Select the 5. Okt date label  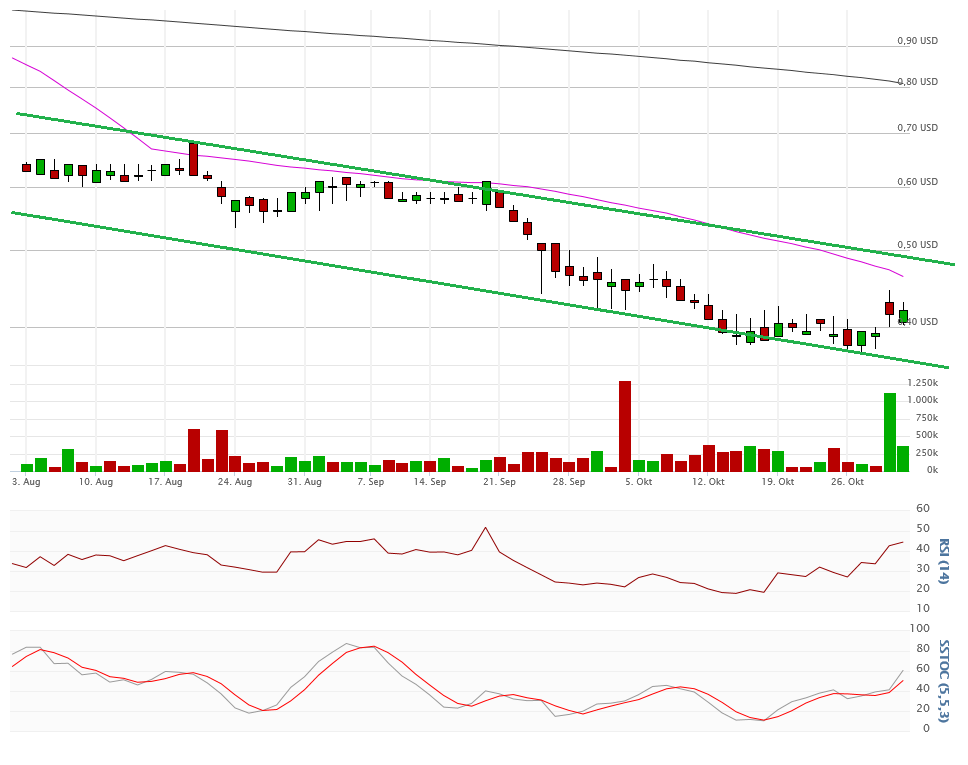click(638, 481)
